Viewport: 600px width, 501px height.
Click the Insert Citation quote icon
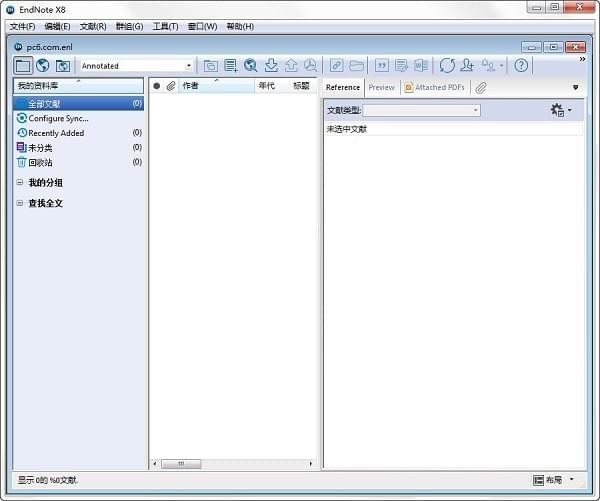382,66
